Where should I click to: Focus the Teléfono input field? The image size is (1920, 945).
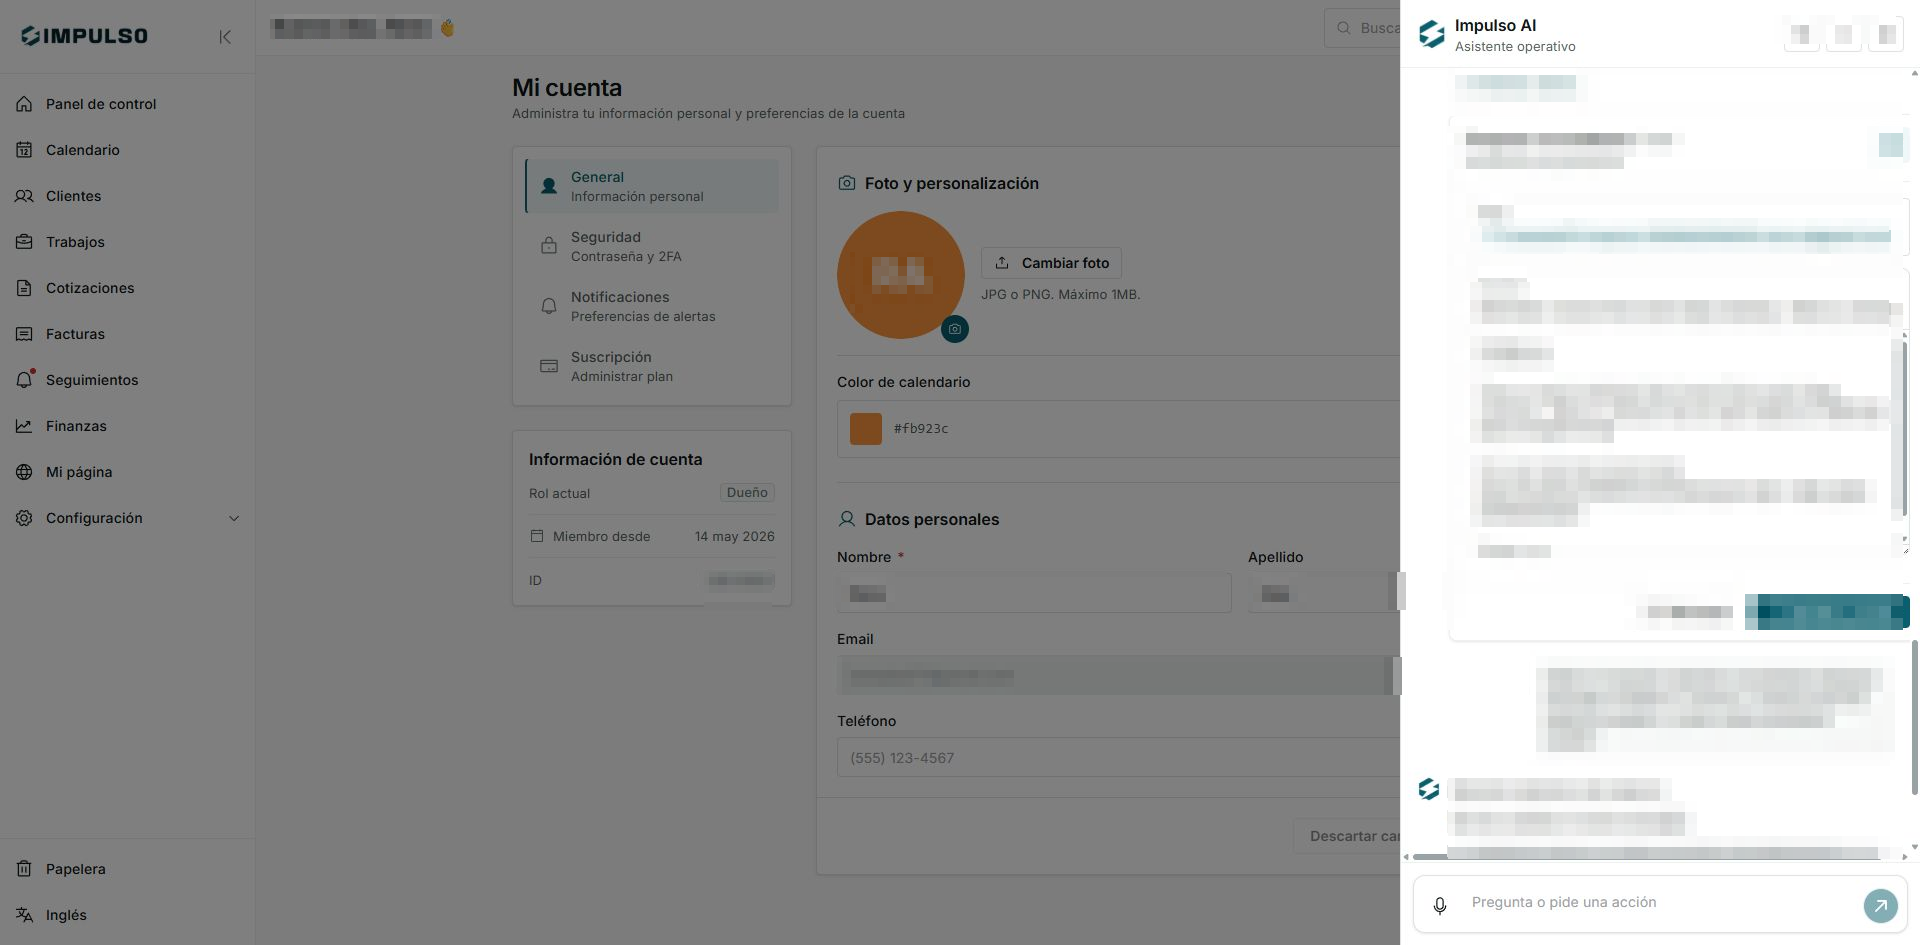[1118, 758]
